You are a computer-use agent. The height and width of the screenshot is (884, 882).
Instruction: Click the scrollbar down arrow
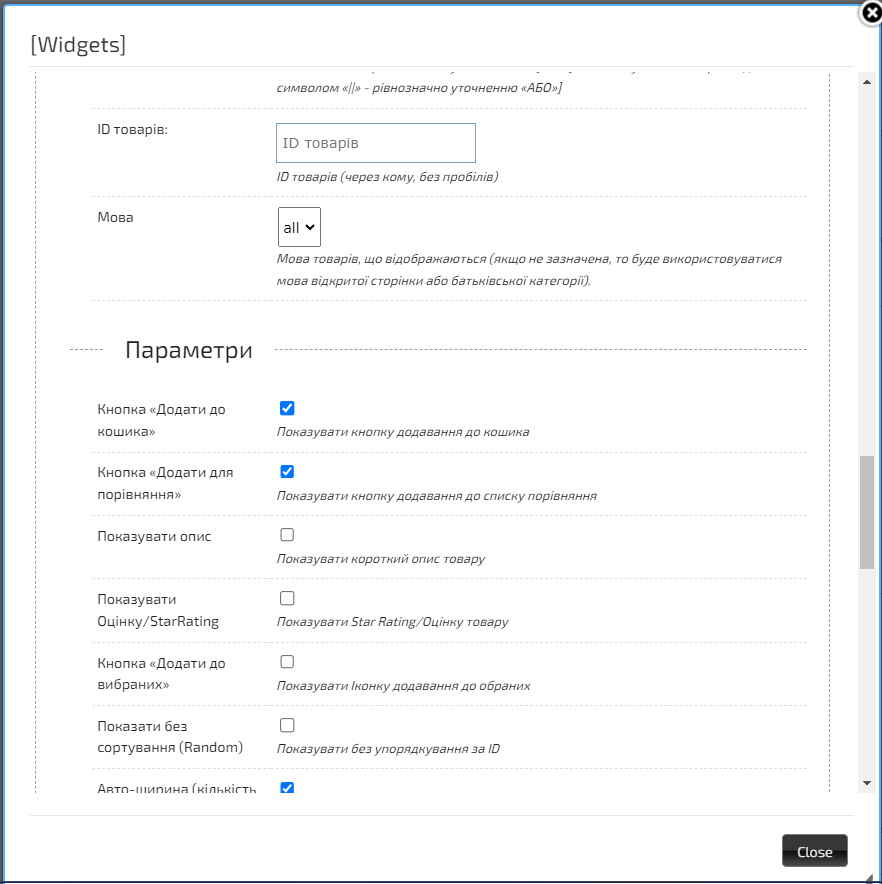pyautogui.click(x=866, y=782)
